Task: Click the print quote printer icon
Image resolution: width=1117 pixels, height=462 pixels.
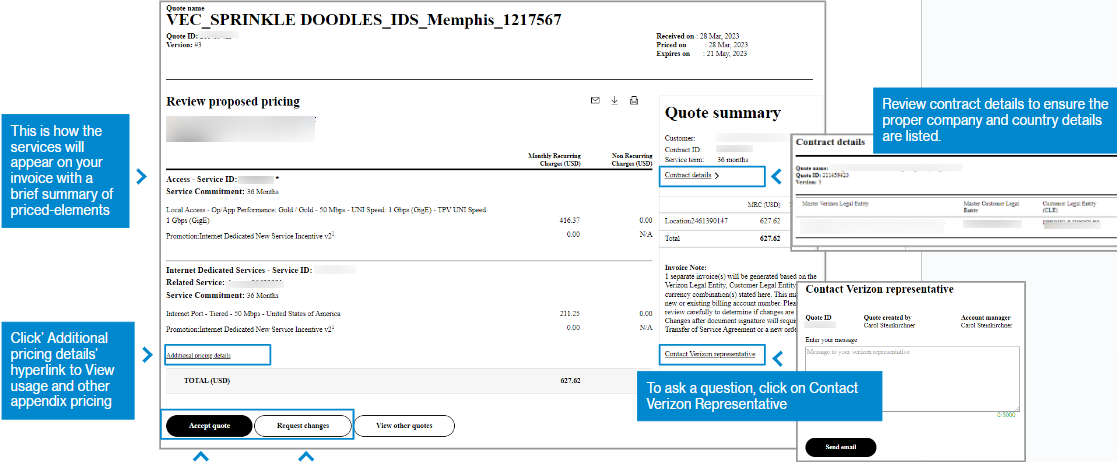Action: click(x=634, y=101)
